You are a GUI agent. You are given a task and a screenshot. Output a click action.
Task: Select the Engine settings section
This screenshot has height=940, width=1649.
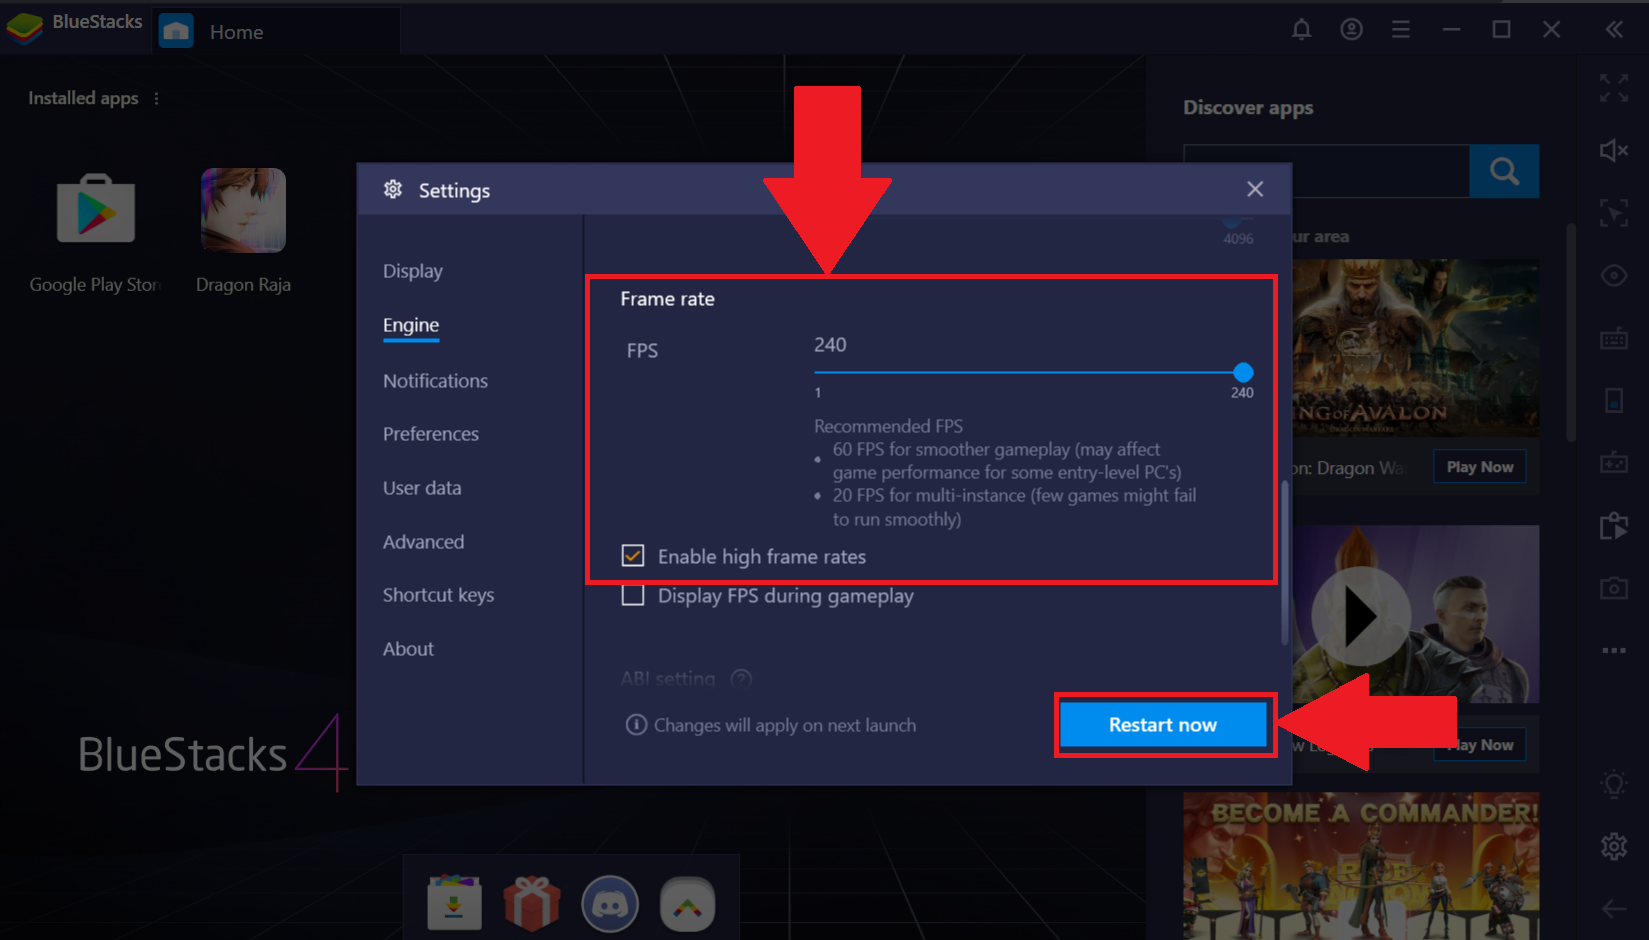pos(411,325)
